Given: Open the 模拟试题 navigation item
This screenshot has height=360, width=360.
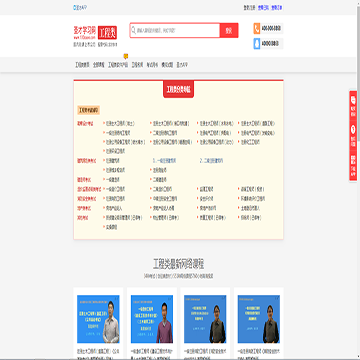Looking at the screenshot, I should coord(167,65).
